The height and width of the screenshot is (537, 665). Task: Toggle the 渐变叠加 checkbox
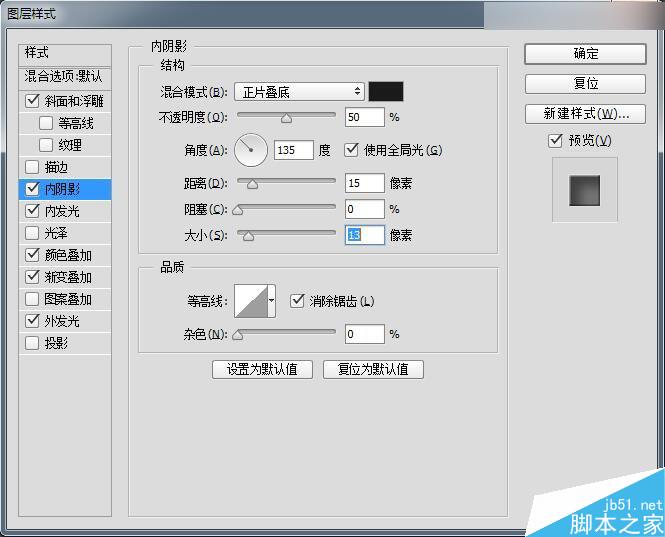coord(32,277)
